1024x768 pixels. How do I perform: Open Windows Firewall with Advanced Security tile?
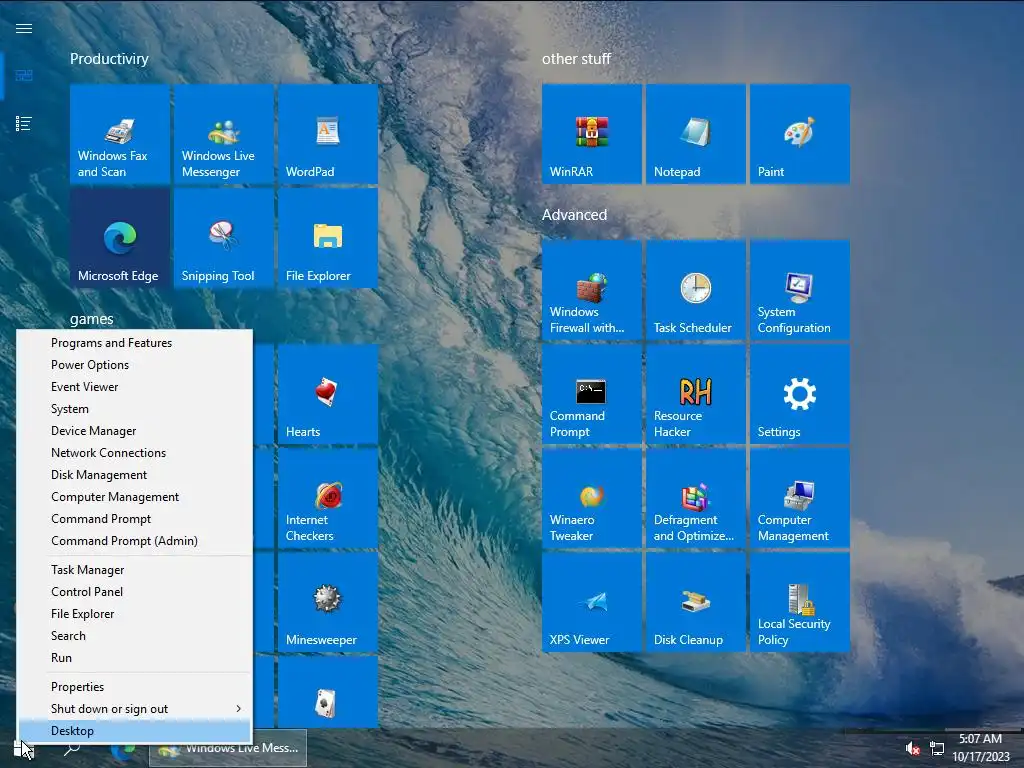click(592, 290)
